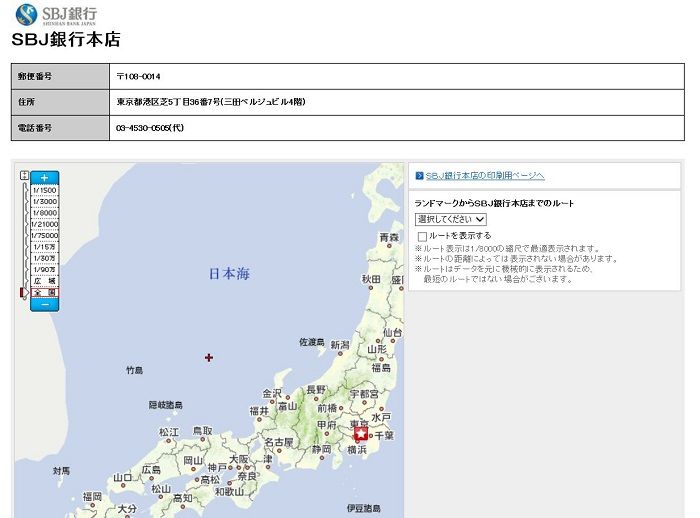The height and width of the screenshot is (518, 700).
Task: Click the 住所 header cell
Action: click(60, 102)
